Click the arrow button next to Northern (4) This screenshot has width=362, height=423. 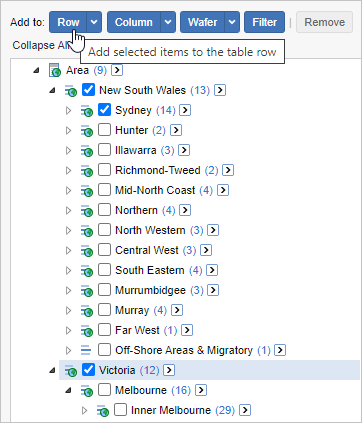(x=185, y=210)
